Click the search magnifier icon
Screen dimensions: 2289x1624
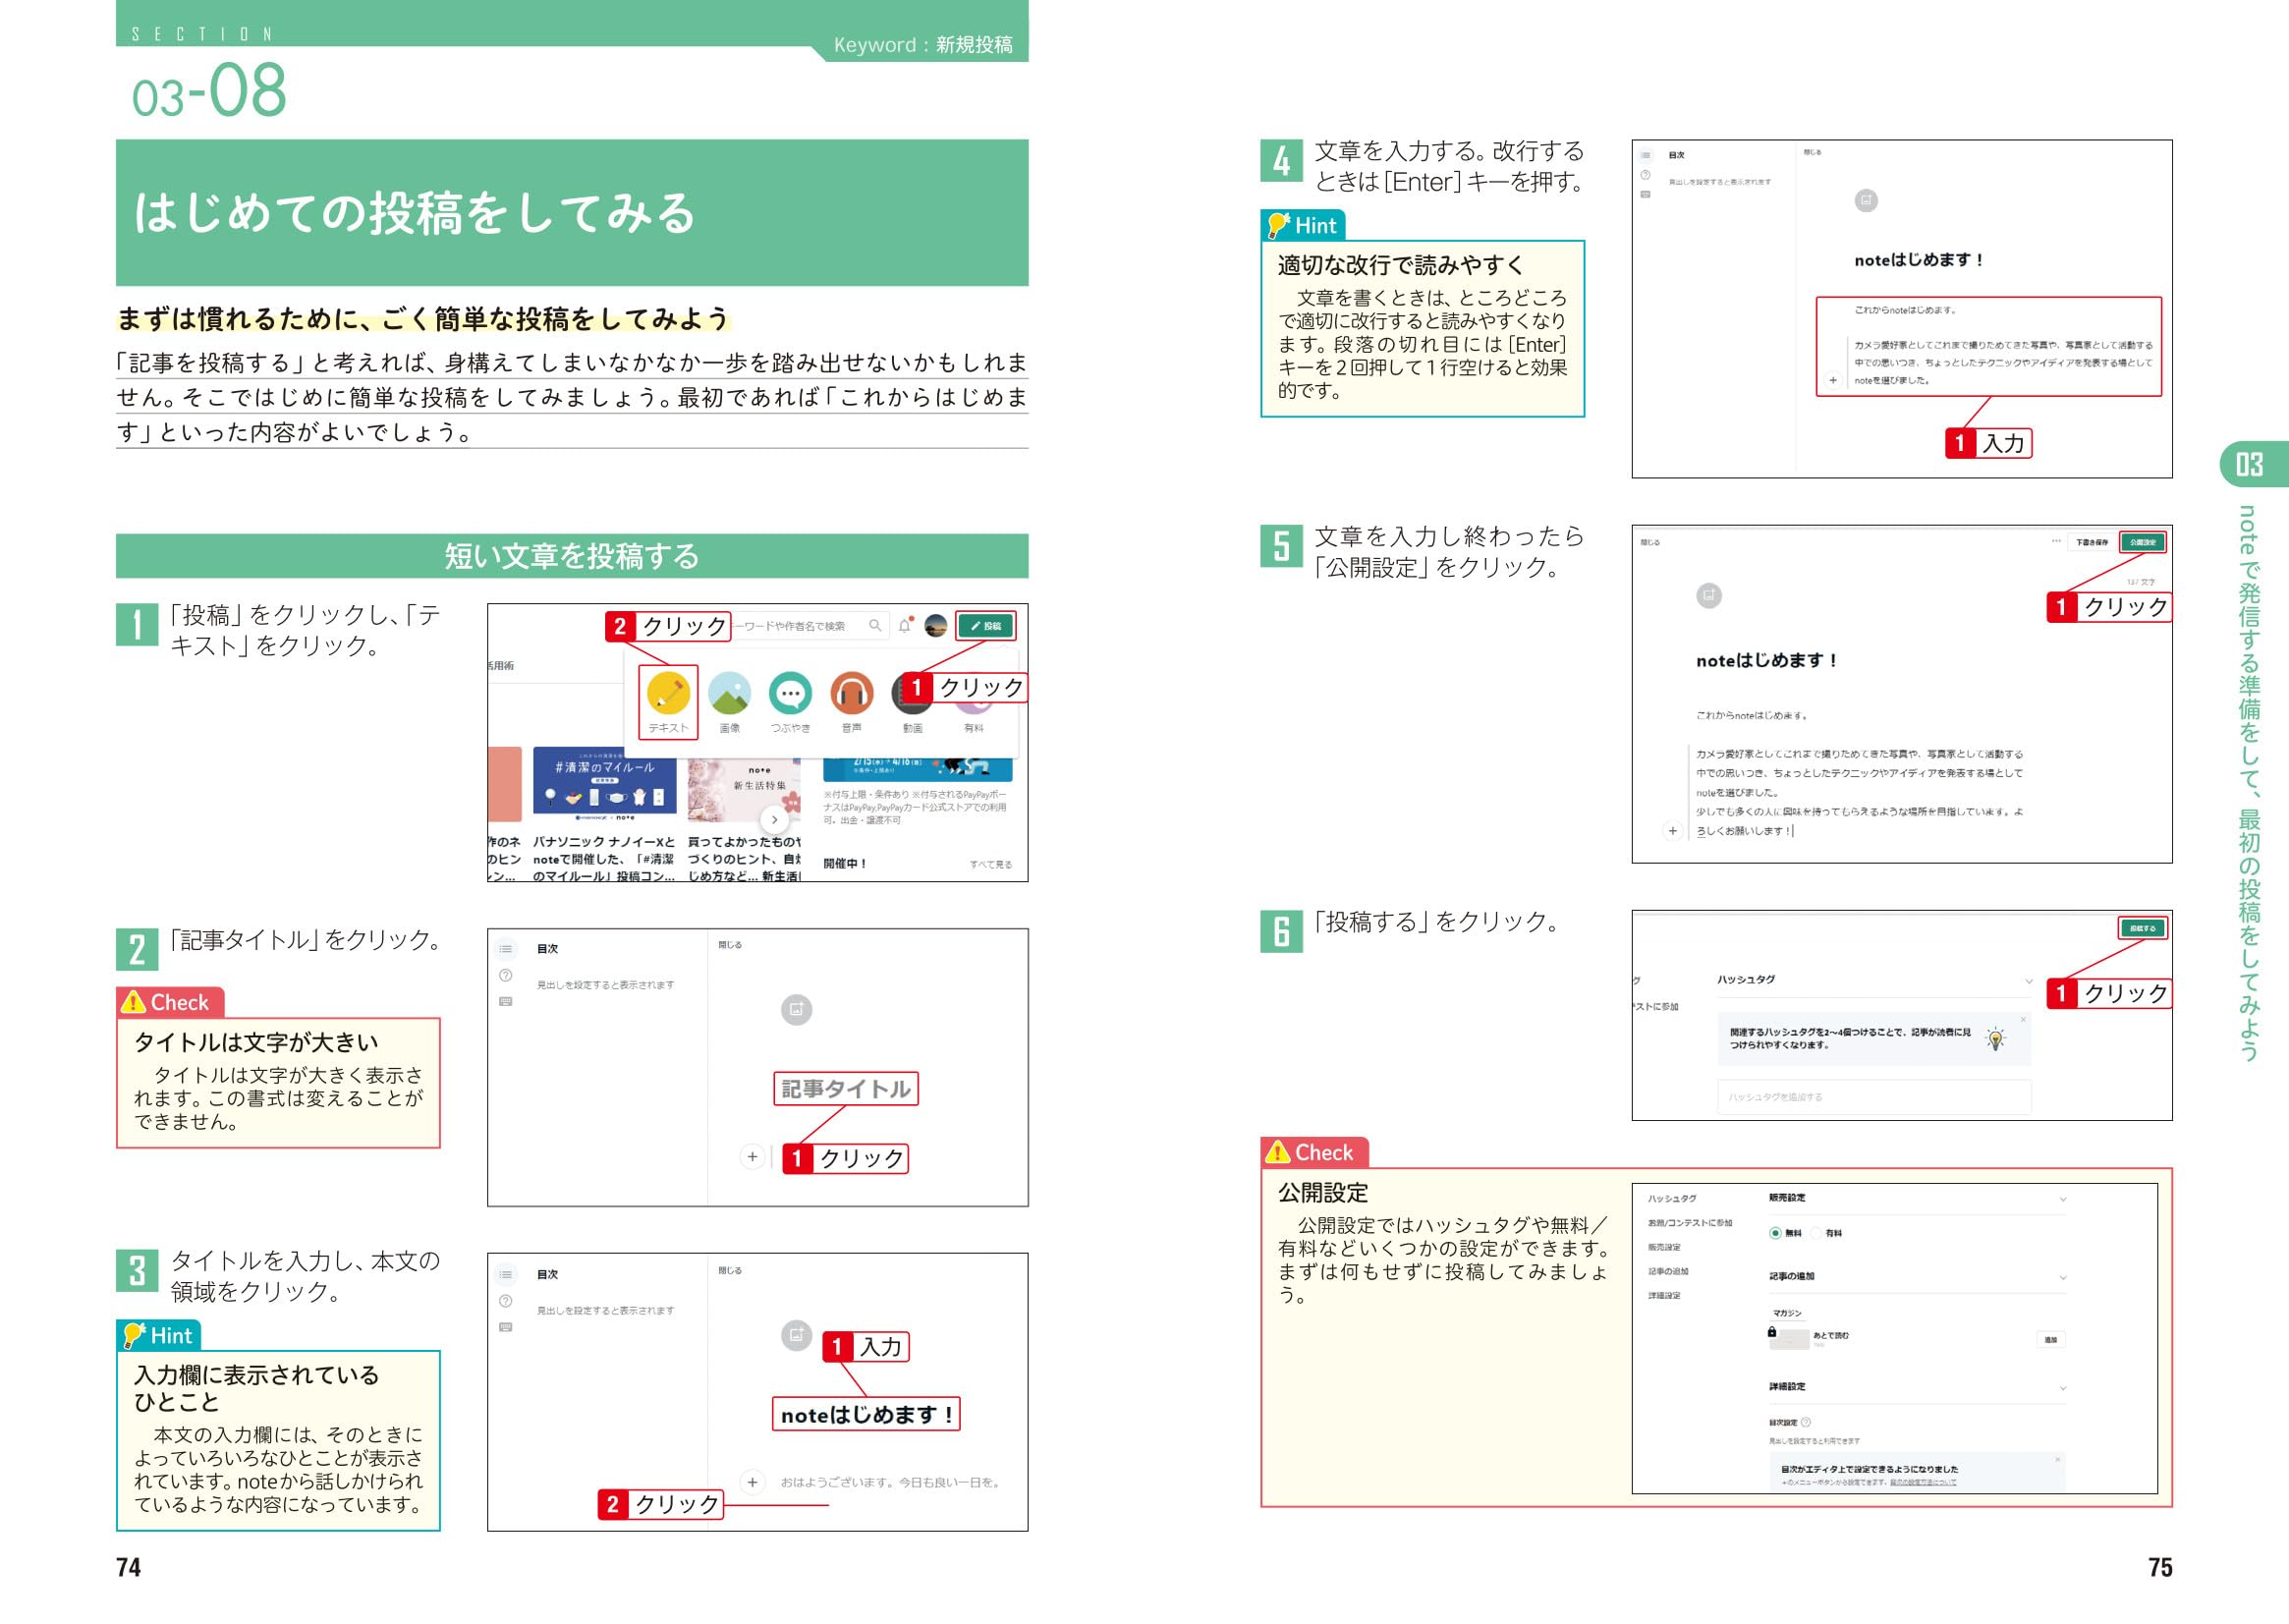875,626
